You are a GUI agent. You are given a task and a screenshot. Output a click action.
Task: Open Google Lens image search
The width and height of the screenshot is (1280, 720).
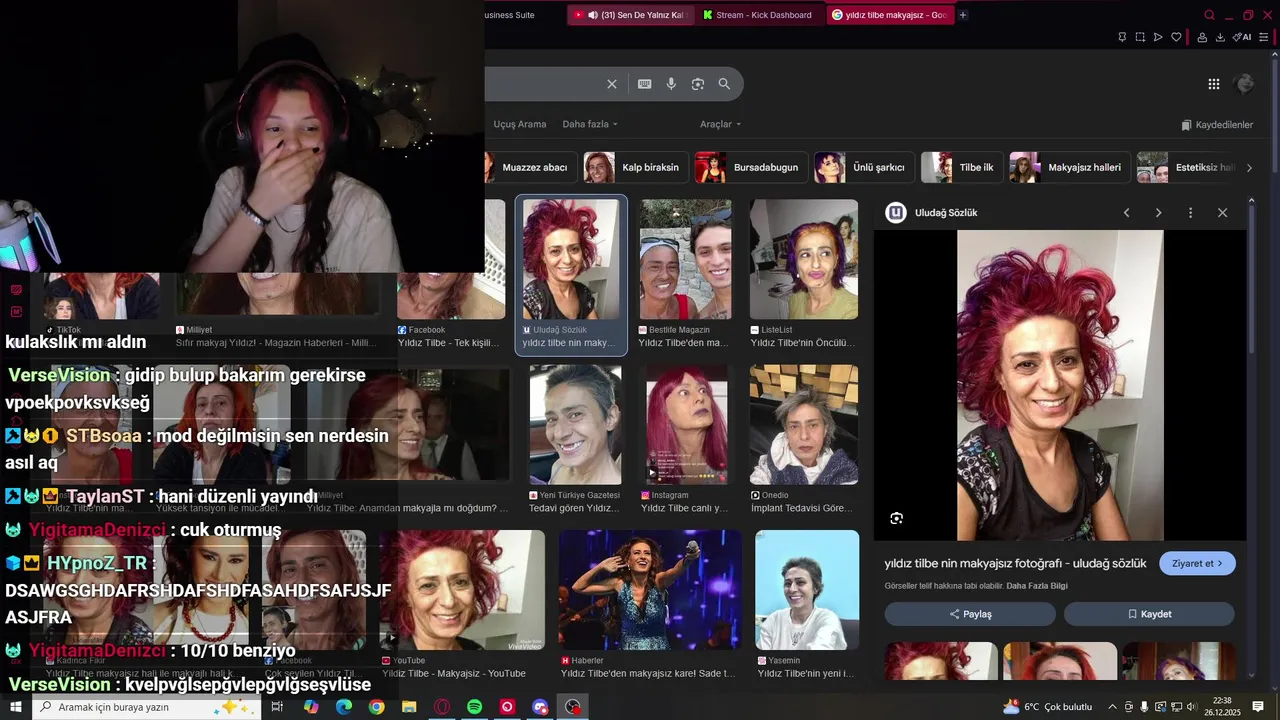coord(698,84)
